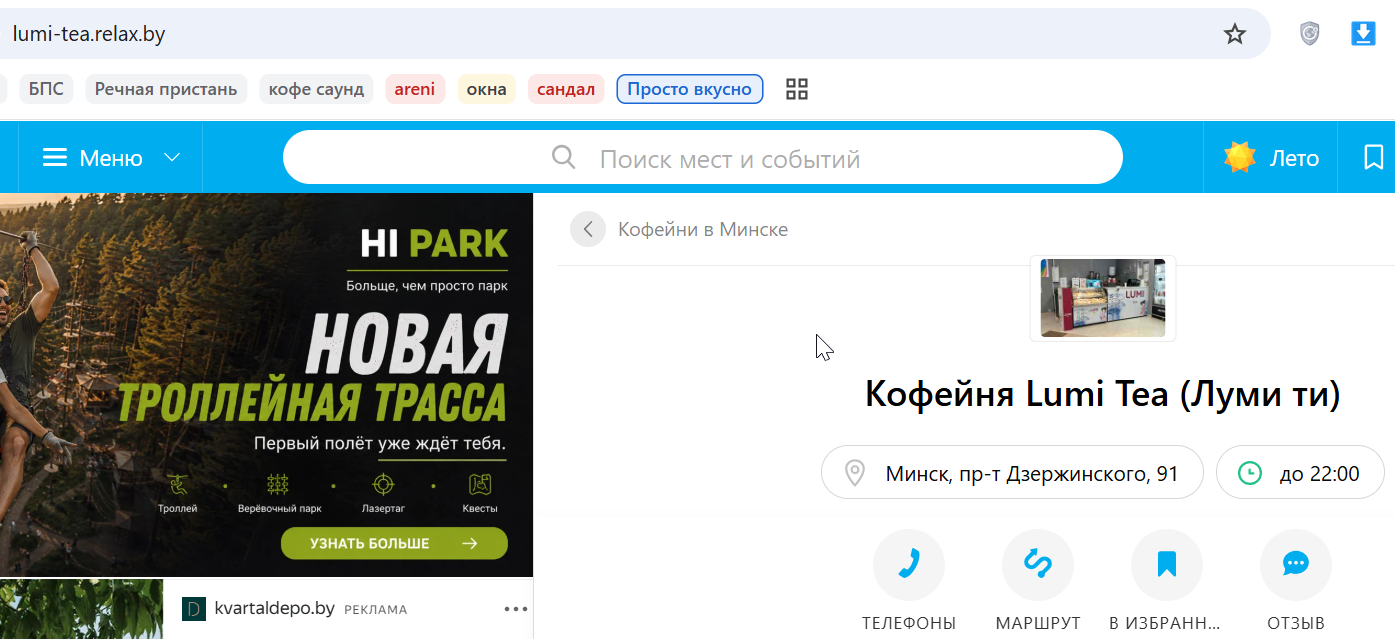Viewport: 1395px width, 639px height.
Task: Click the green foliage ad thumbnail
Action: pos(81,609)
